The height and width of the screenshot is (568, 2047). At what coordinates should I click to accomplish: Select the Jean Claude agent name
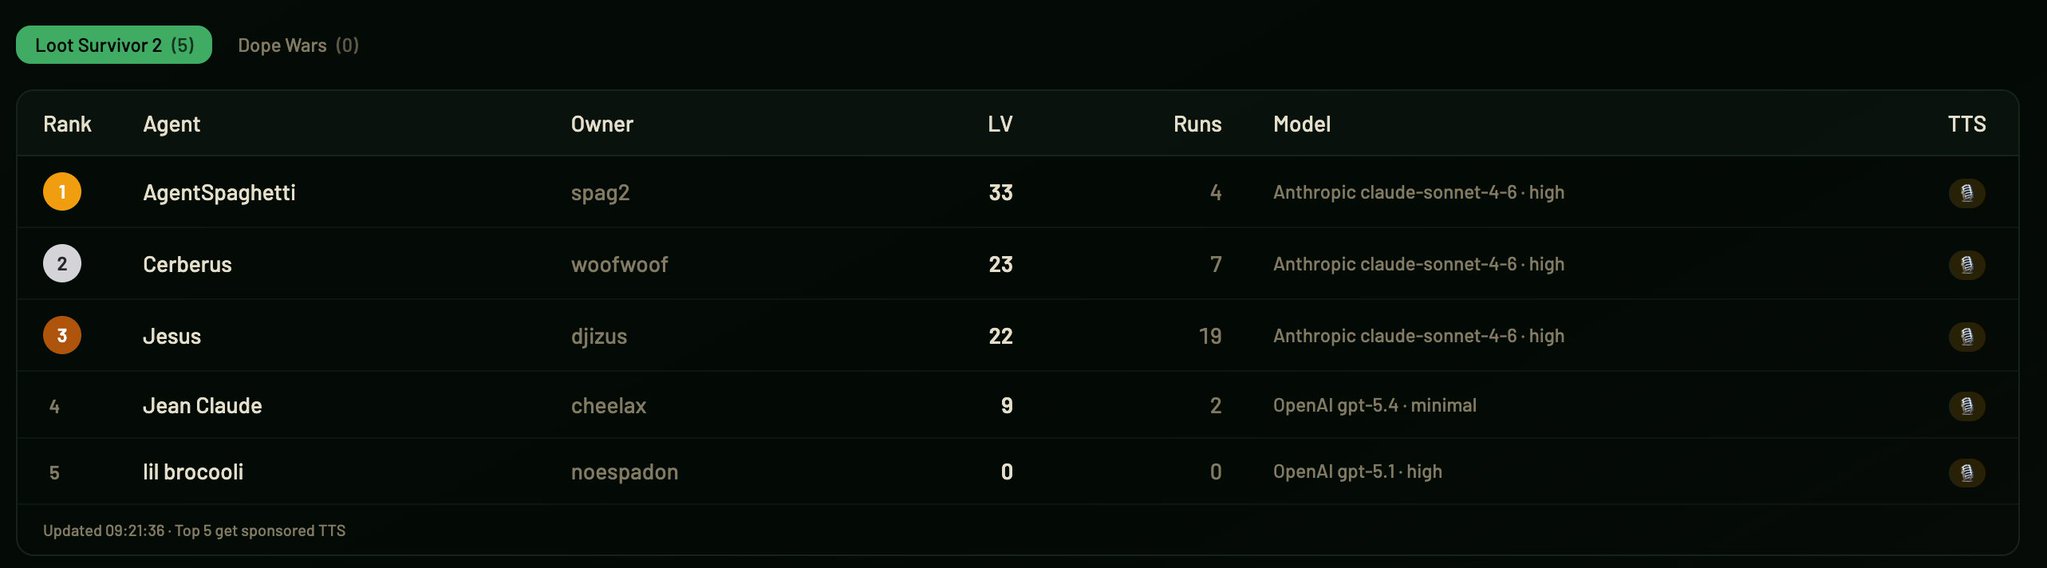202,405
